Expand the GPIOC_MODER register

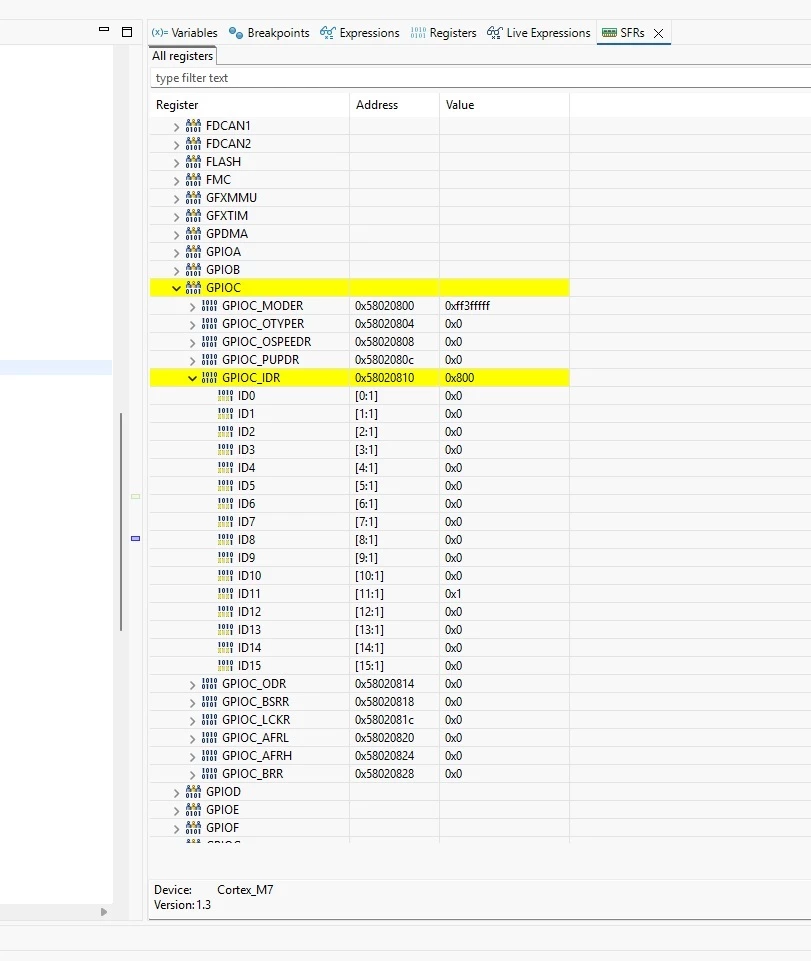[192, 306]
